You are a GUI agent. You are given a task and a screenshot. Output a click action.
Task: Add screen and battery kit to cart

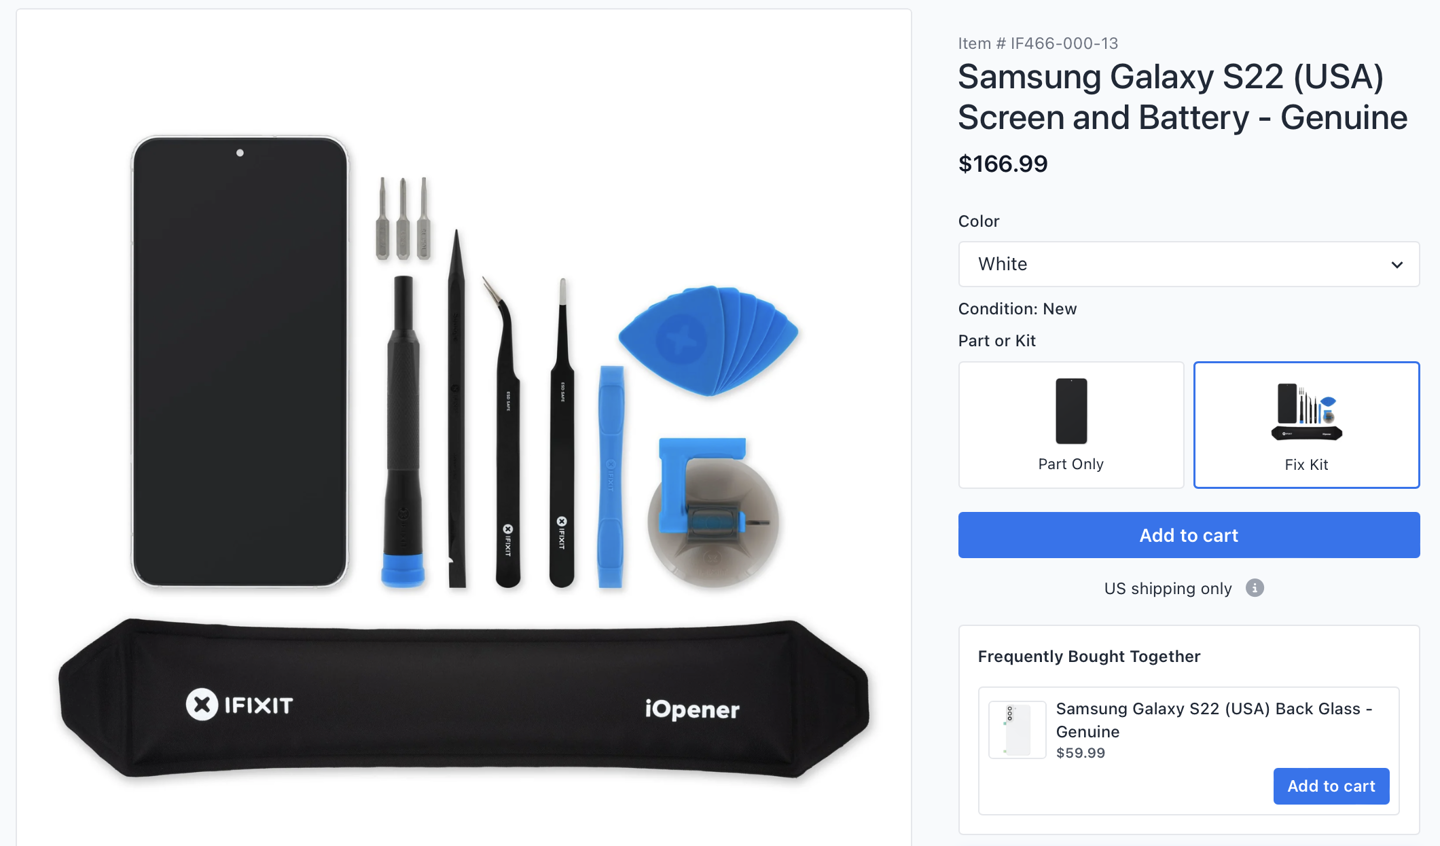1188,535
